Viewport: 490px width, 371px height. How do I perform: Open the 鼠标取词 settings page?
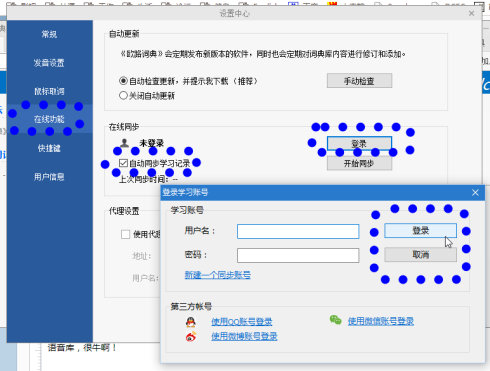click(49, 91)
